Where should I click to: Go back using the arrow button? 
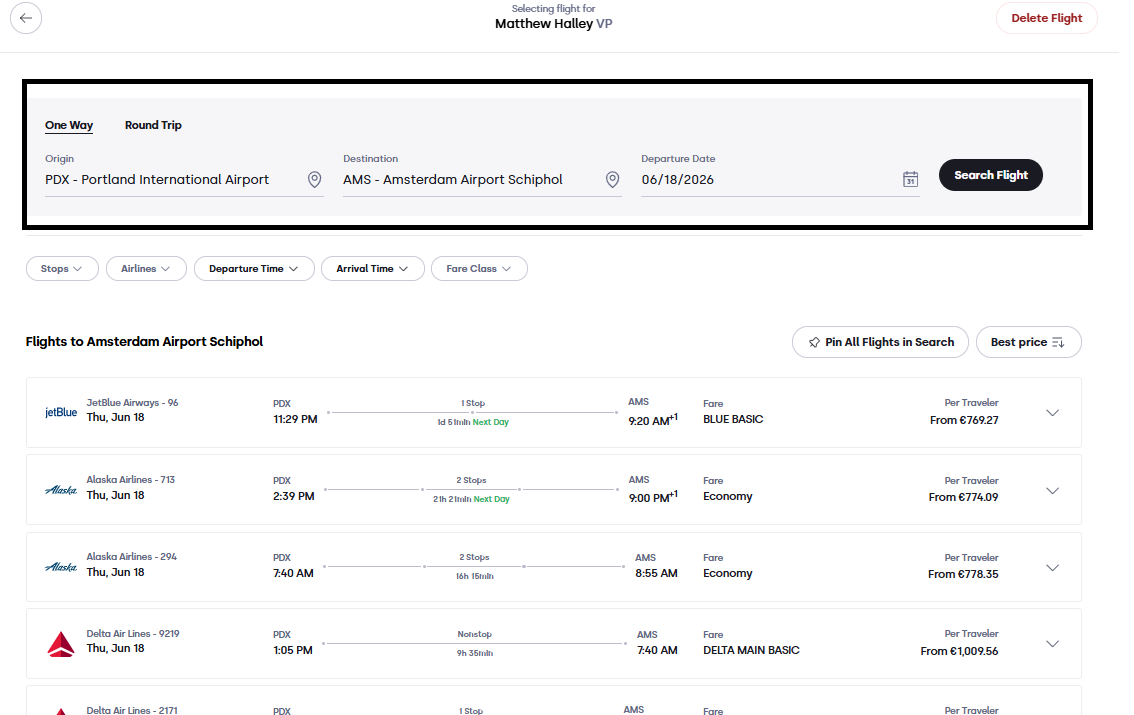(x=26, y=18)
